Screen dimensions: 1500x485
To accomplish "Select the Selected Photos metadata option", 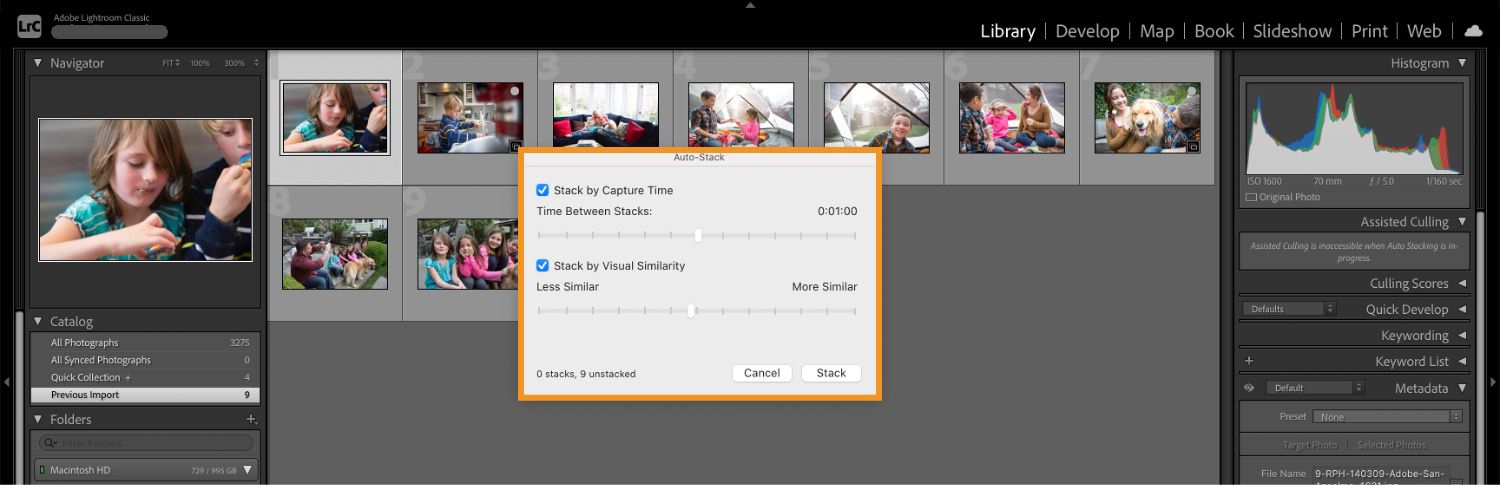I will click(1391, 445).
